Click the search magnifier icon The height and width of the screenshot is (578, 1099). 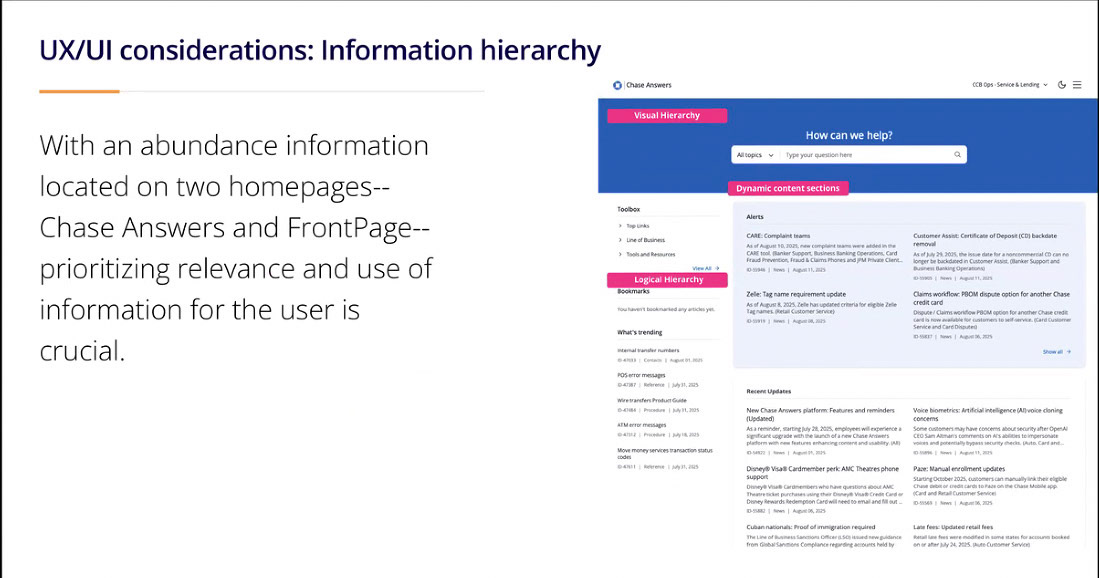pos(957,155)
